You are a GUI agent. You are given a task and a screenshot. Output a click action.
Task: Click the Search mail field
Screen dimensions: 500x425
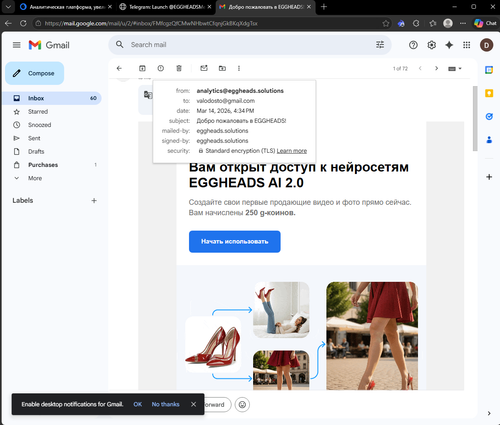(x=250, y=45)
